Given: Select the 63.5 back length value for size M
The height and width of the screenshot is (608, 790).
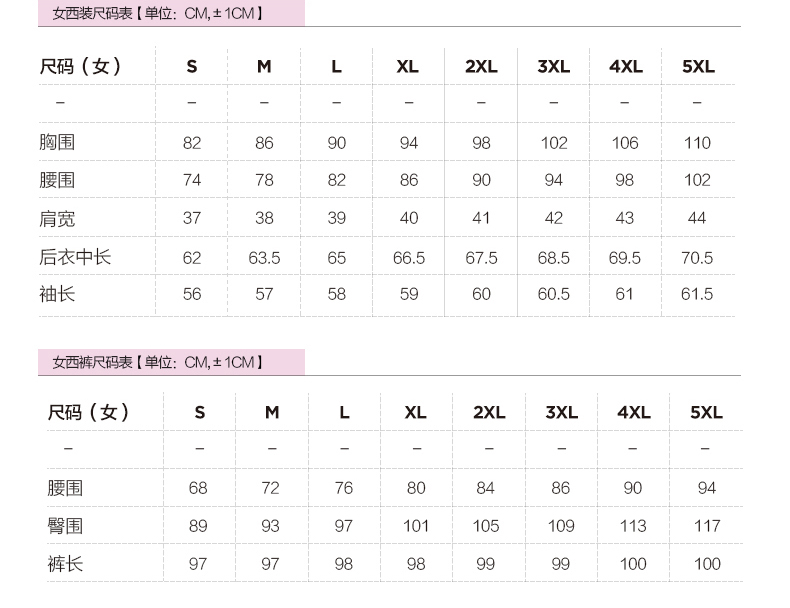Looking at the screenshot, I should click(264, 258).
